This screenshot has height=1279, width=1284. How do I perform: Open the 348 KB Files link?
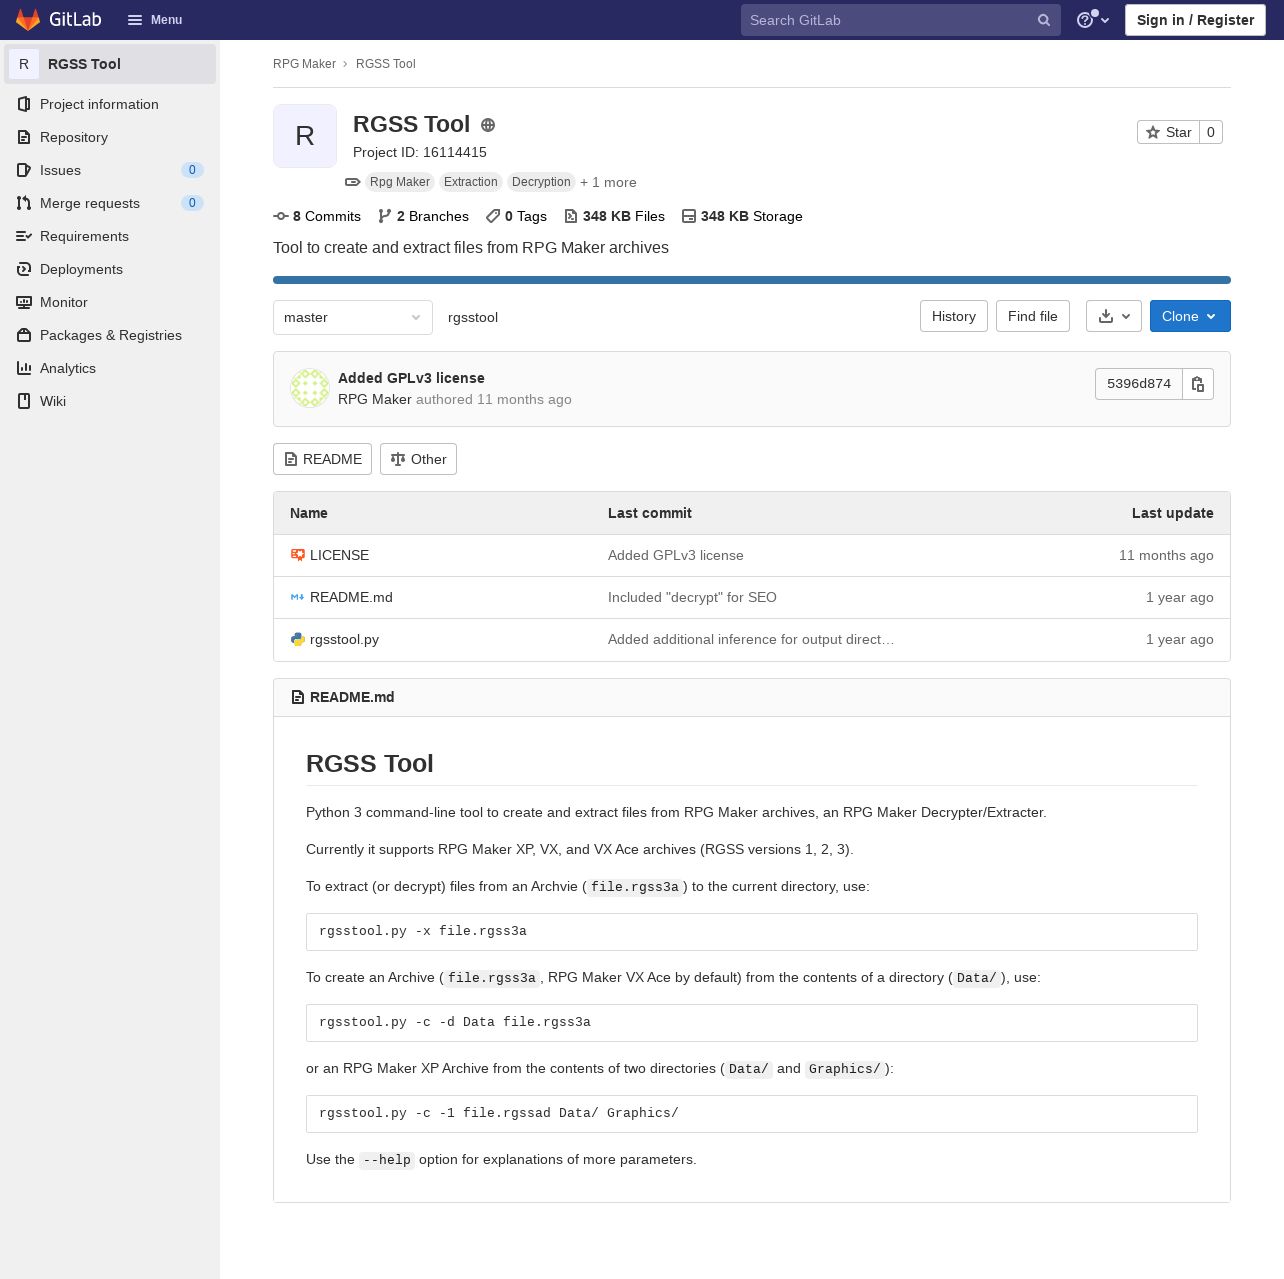[614, 216]
